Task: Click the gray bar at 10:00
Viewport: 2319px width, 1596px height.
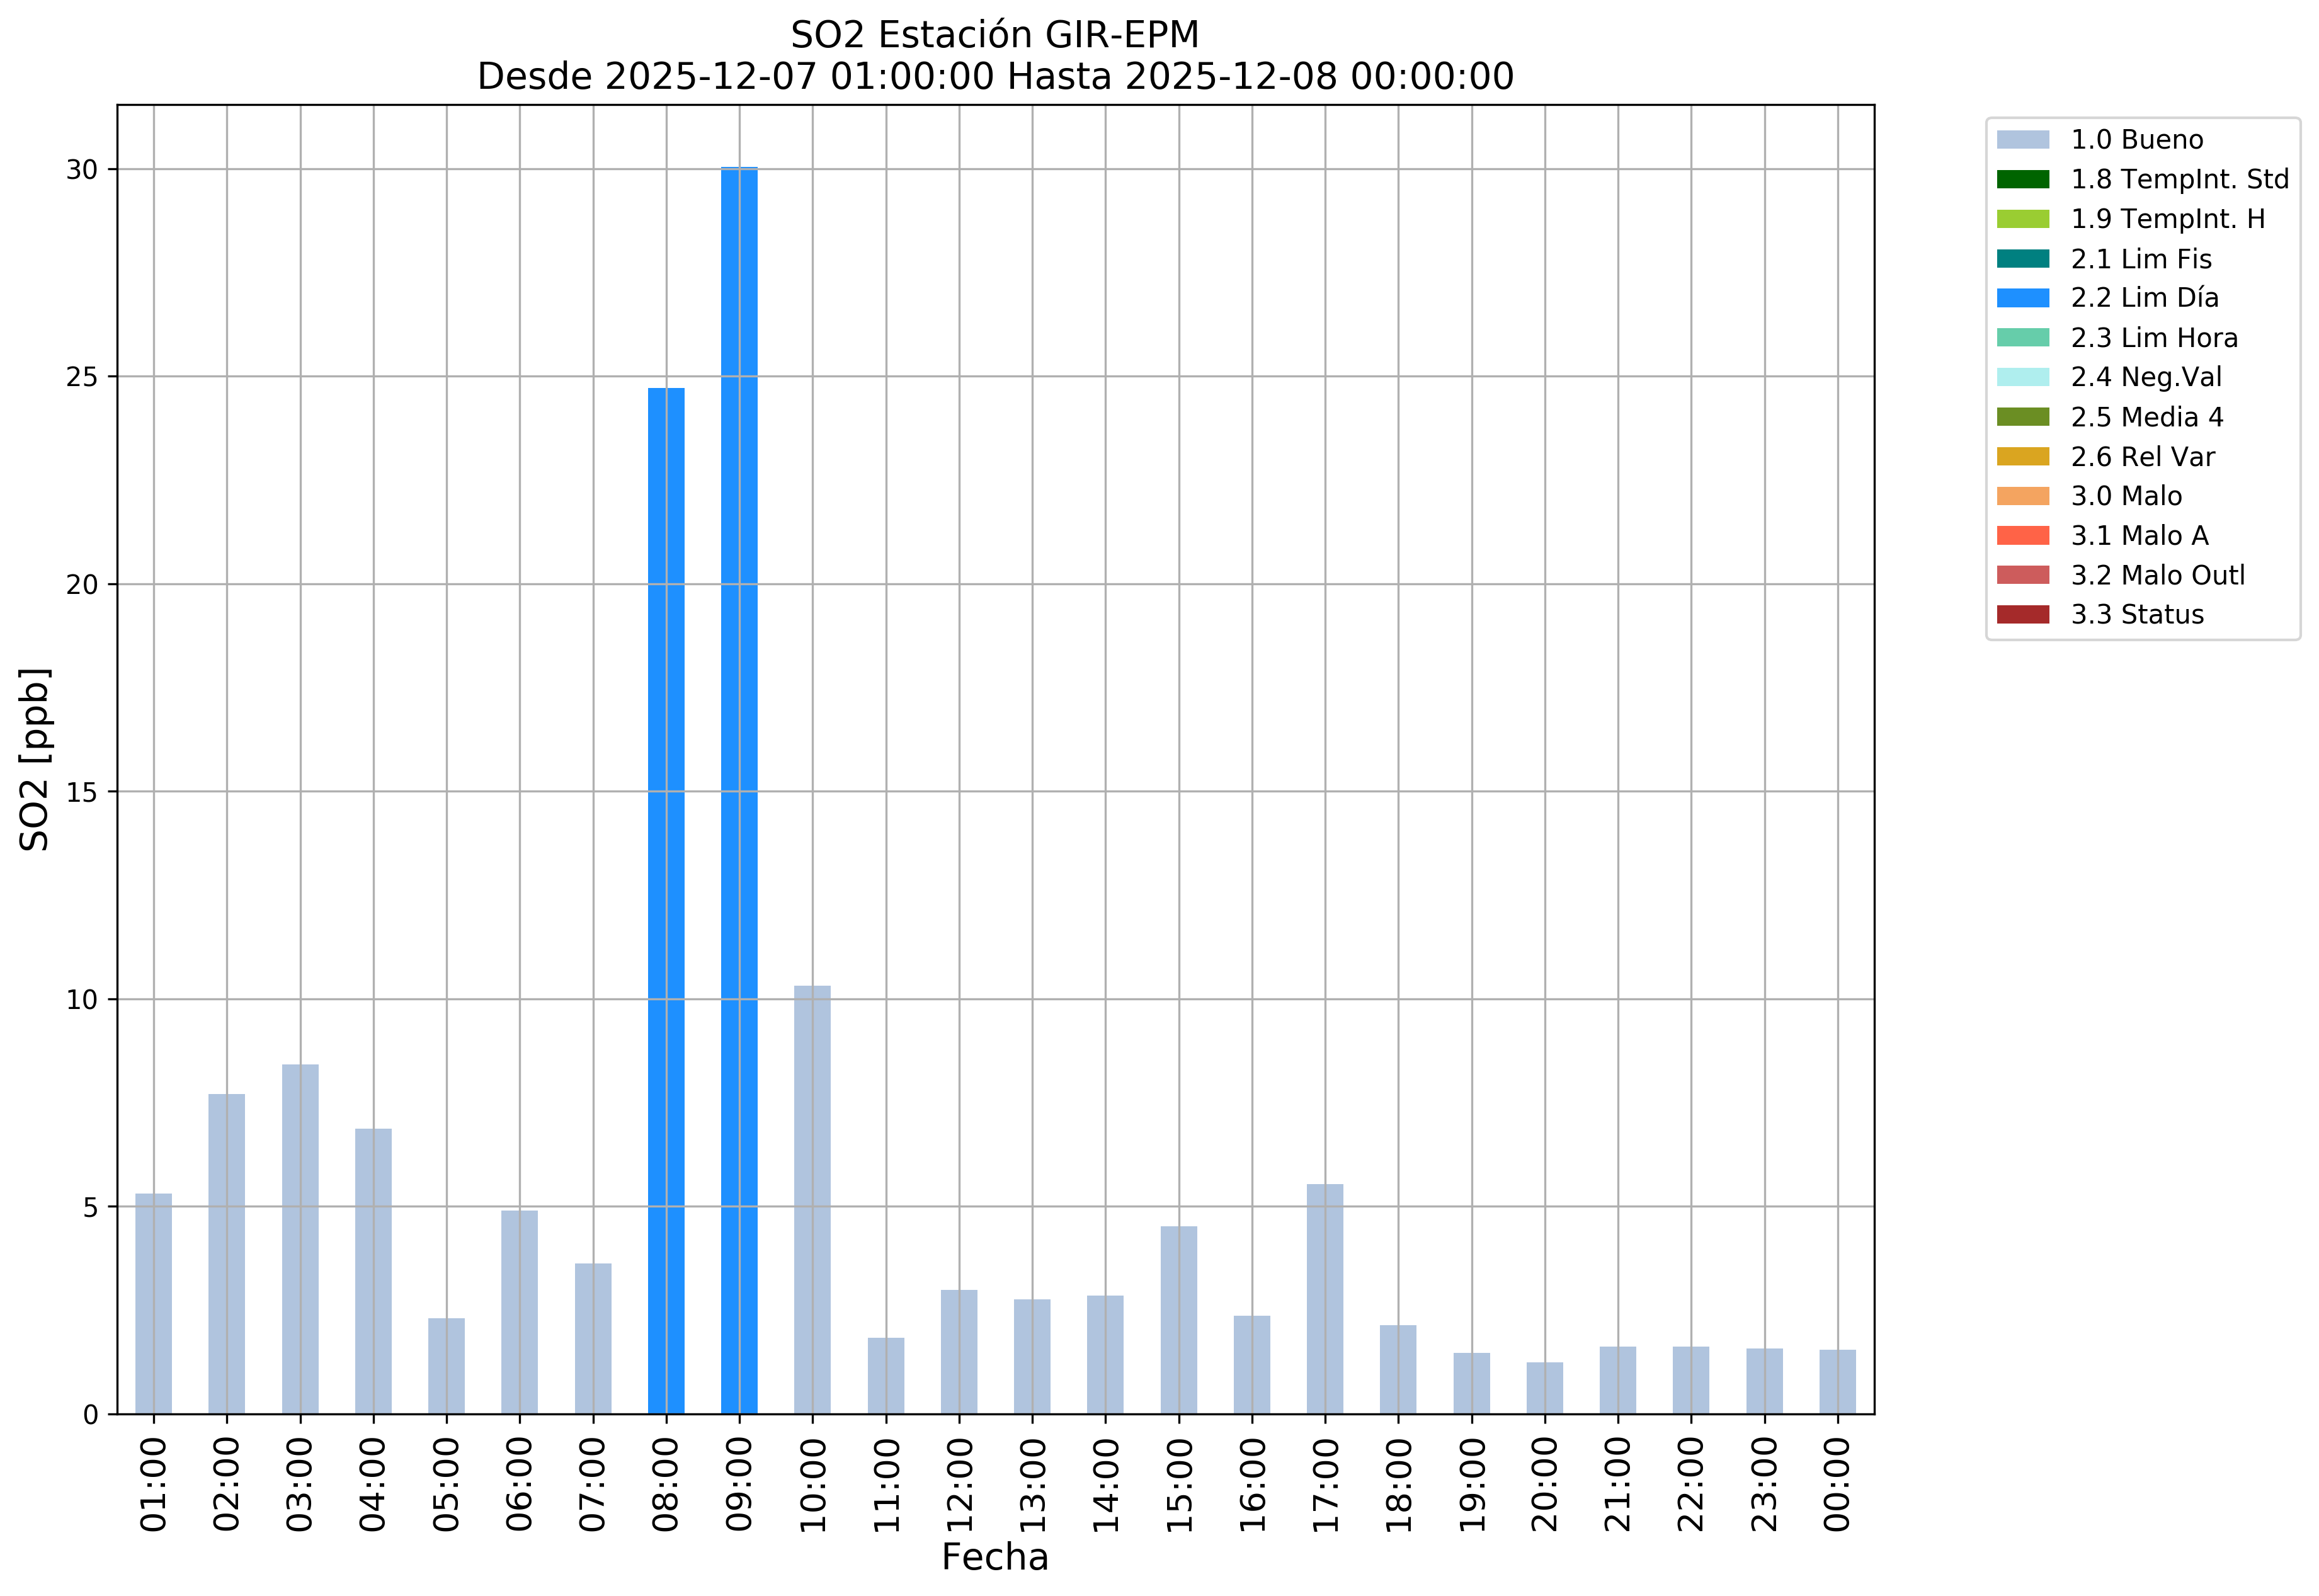Action: click(812, 1200)
